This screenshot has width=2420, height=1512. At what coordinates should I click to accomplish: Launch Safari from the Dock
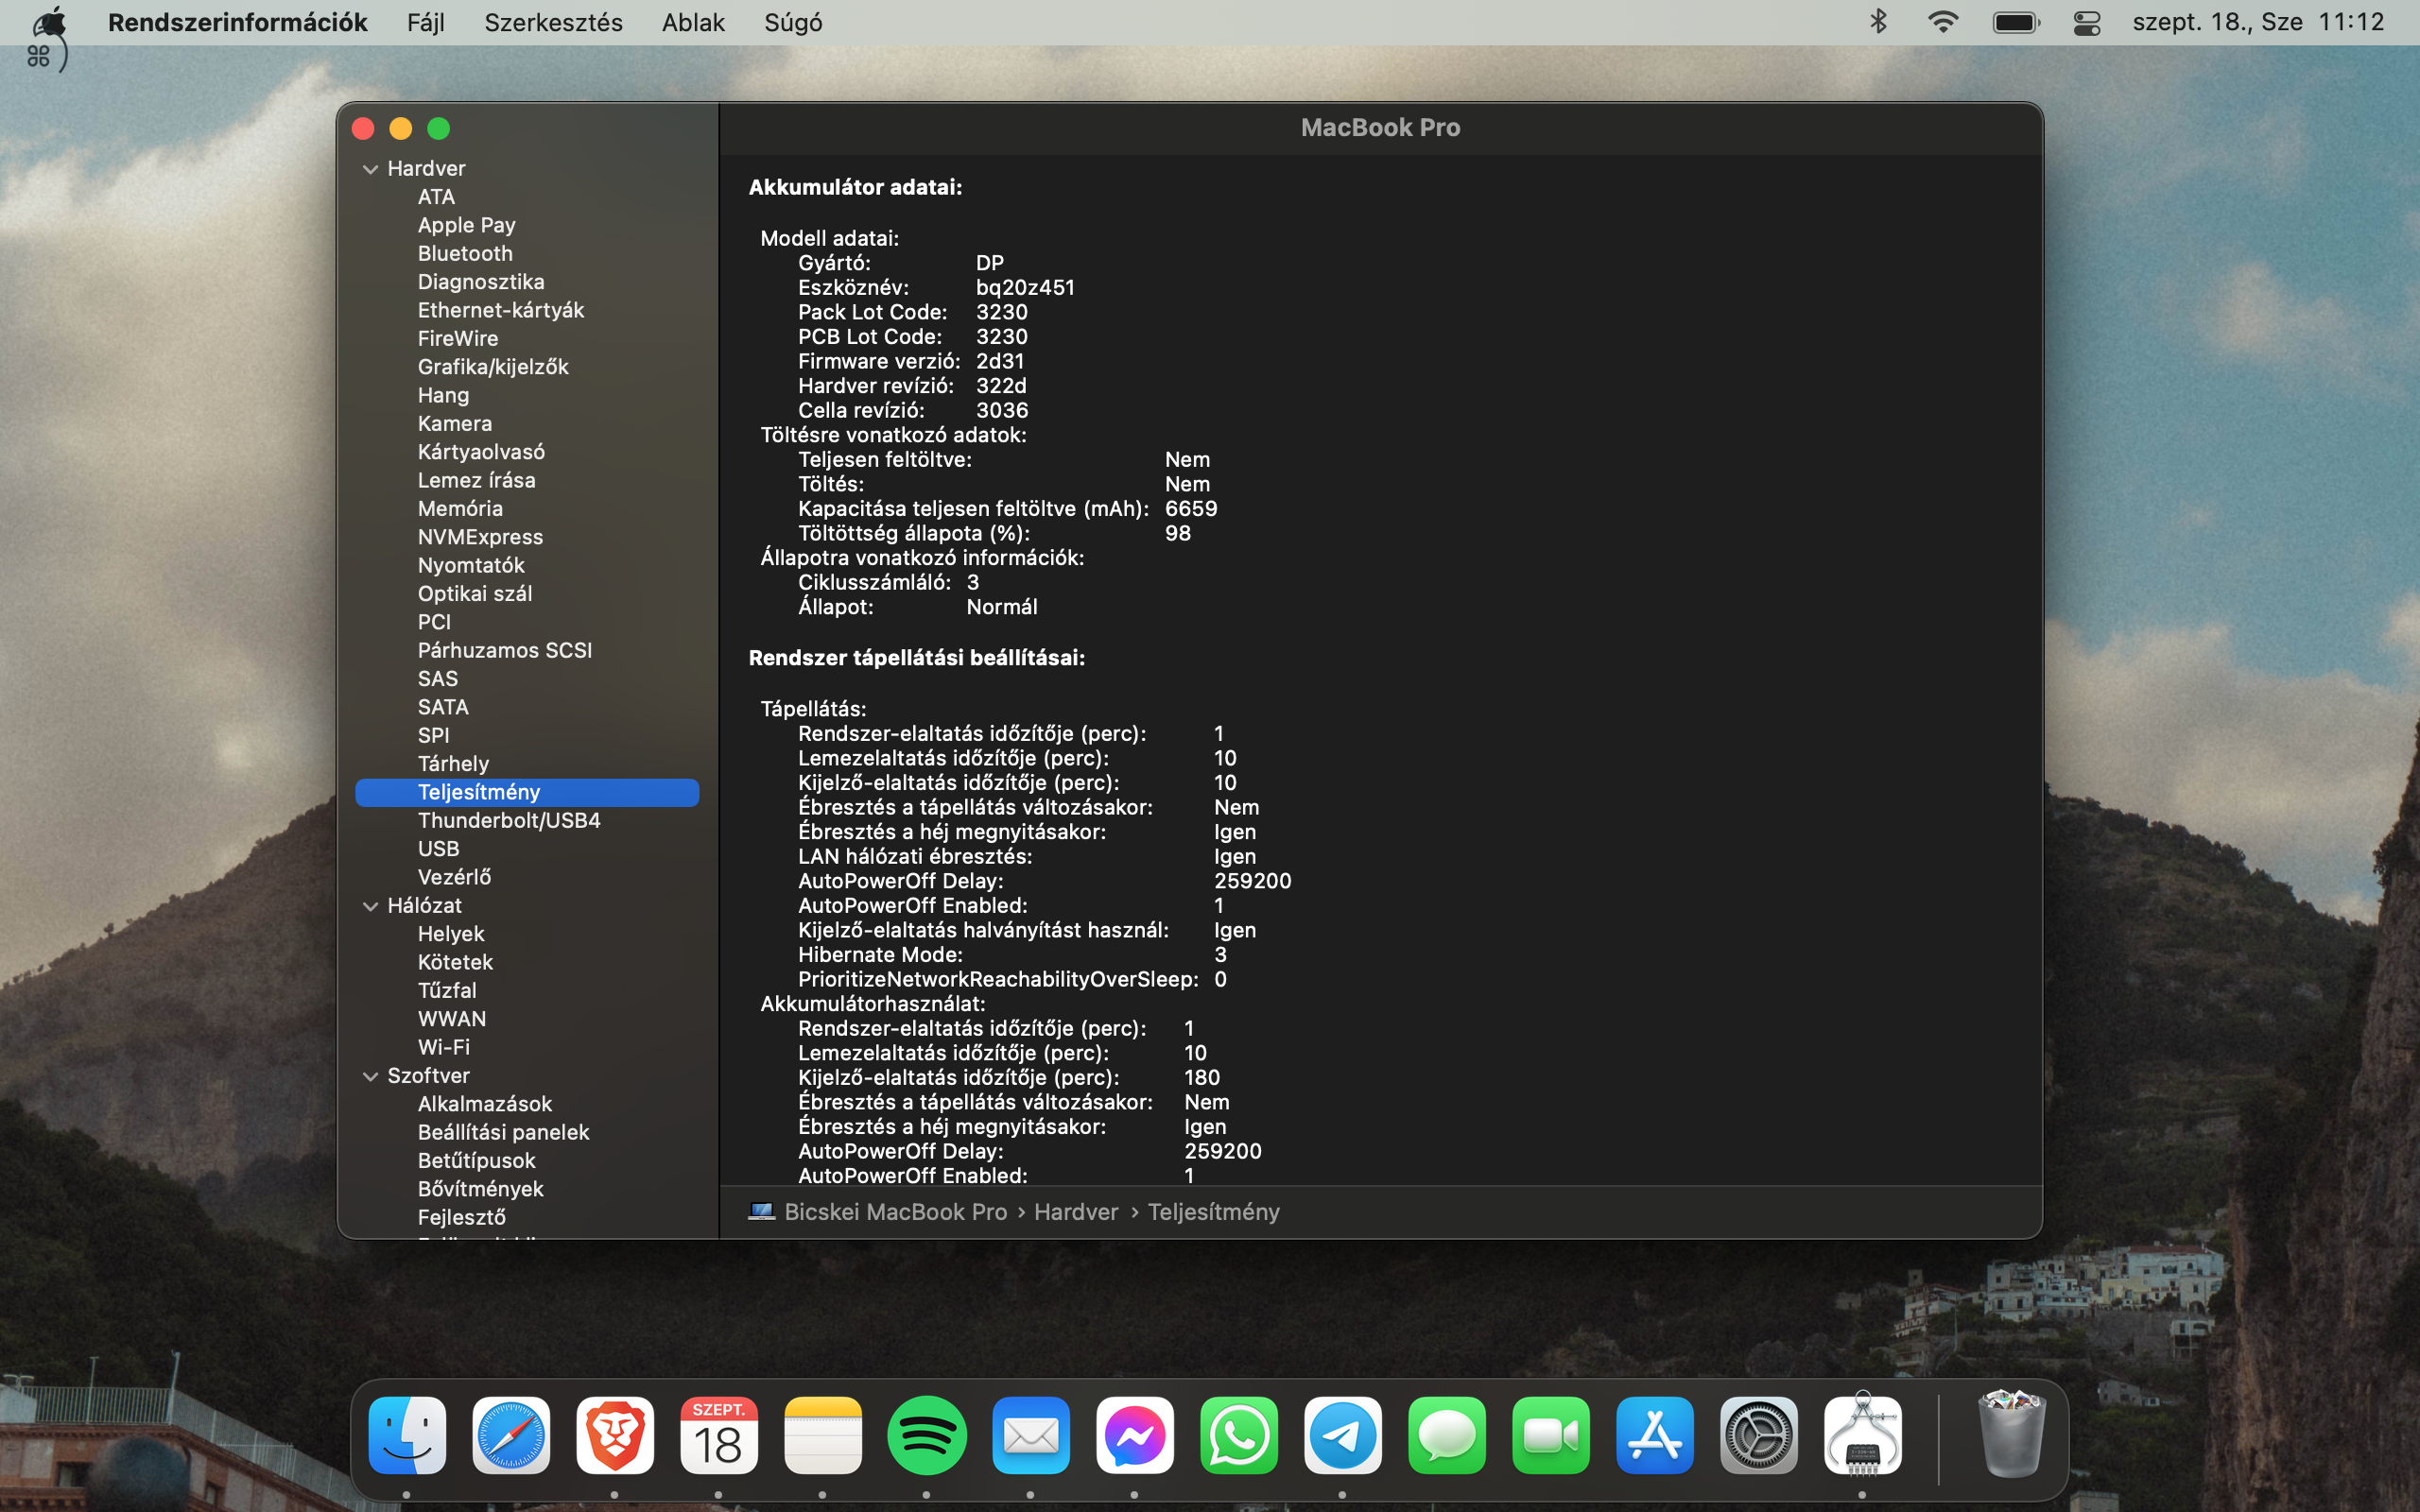pyautogui.click(x=511, y=1436)
